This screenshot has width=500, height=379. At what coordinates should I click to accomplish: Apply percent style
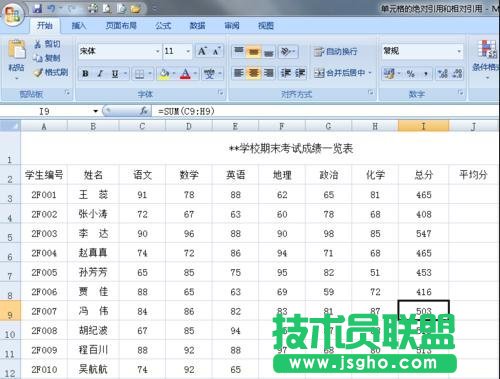(x=411, y=74)
